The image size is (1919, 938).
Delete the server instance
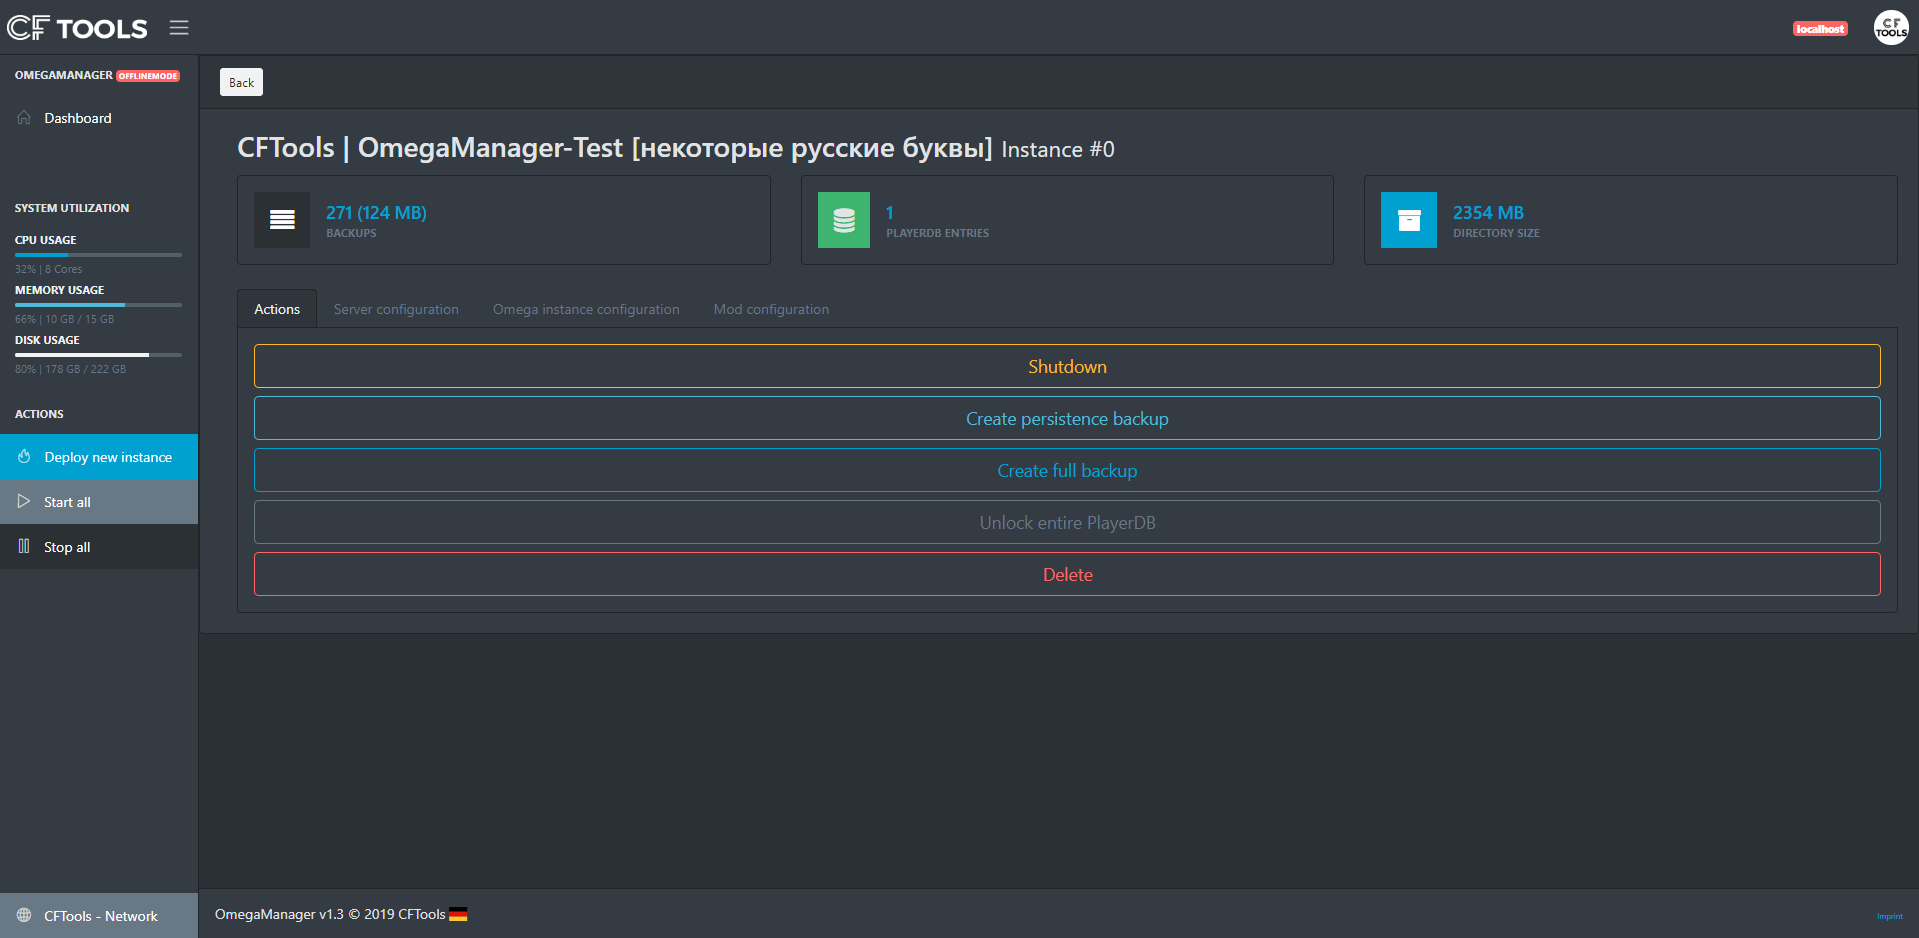click(1067, 575)
